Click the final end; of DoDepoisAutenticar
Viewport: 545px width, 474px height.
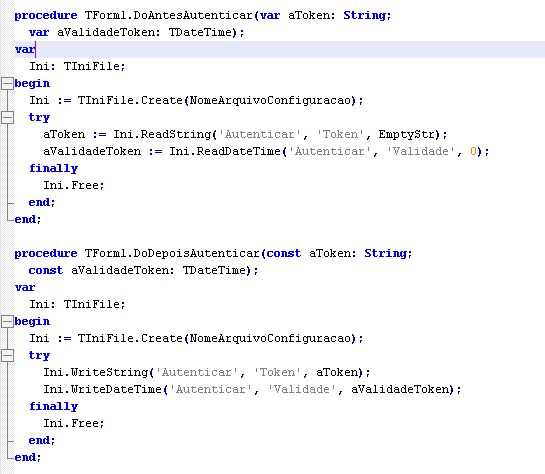coord(27,457)
